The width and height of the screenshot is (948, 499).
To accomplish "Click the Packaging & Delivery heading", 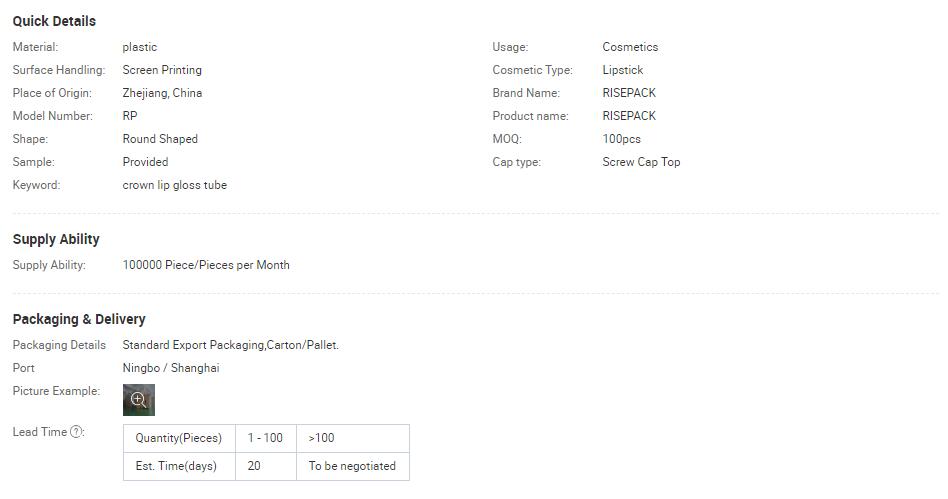I will click(79, 319).
